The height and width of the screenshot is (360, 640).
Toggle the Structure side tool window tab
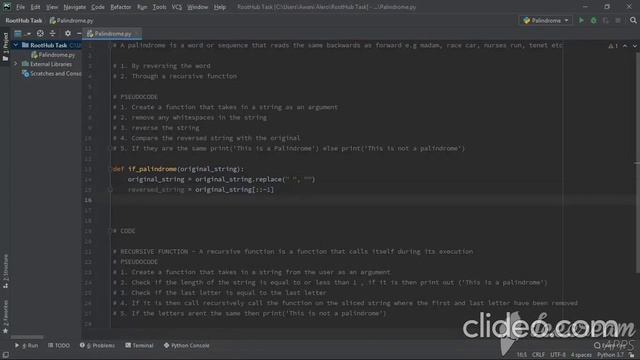pyautogui.click(x=5, y=271)
